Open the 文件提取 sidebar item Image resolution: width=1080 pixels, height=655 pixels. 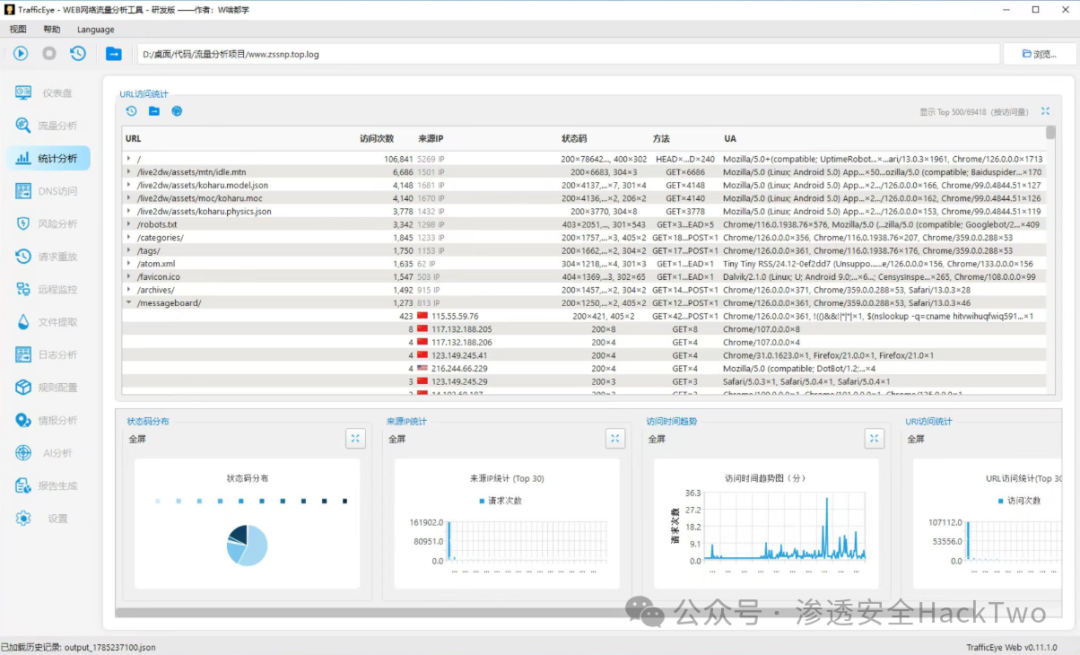48,322
